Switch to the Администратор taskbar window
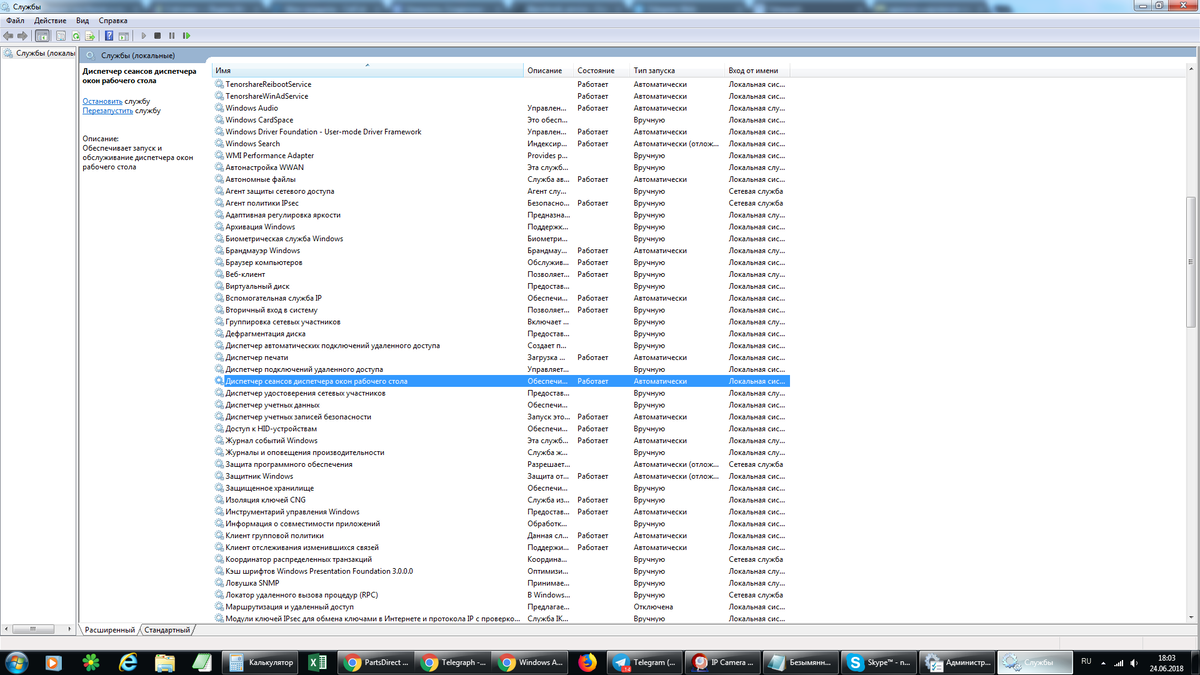This screenshot has width=1200, height=675. click(955, 662)
